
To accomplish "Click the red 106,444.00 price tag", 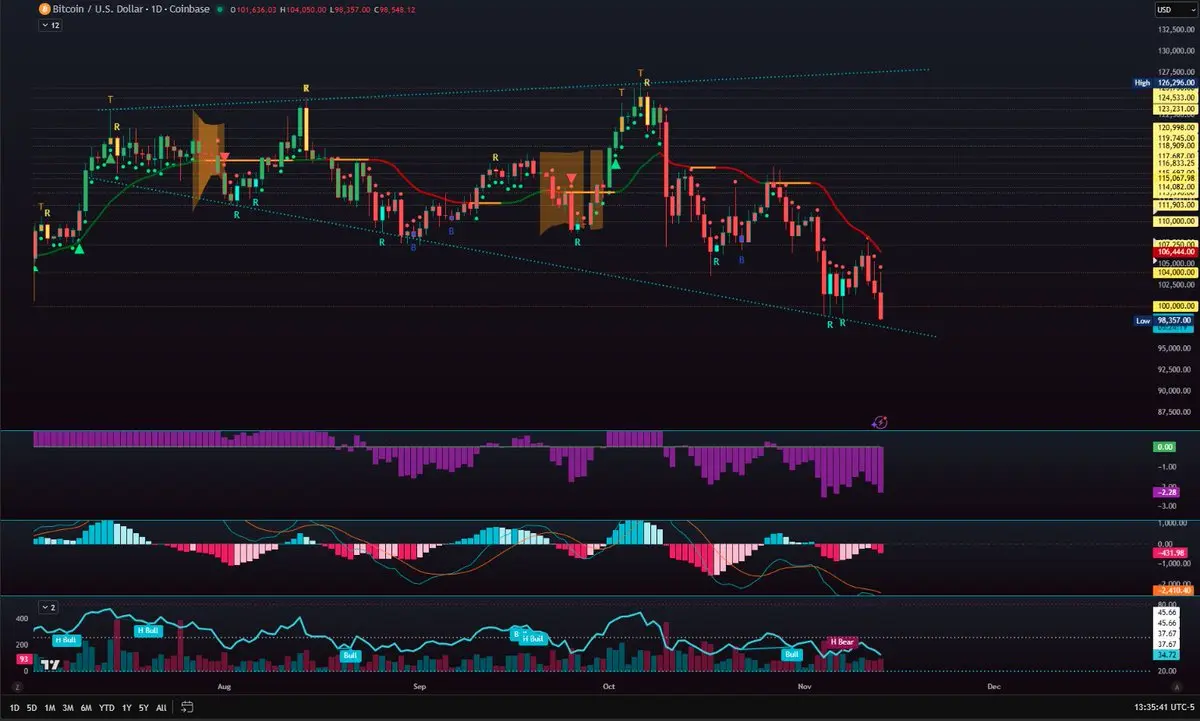I will click(1175, 253).
